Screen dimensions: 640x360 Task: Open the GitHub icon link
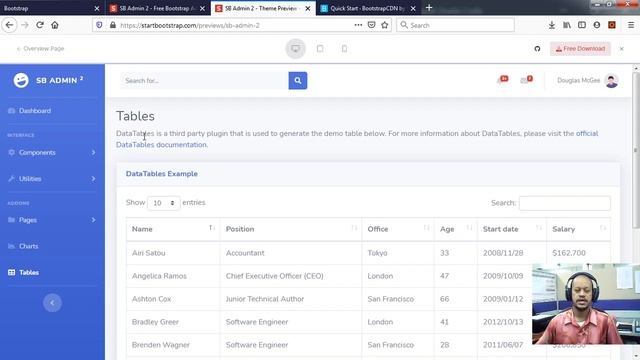tap(537, 49)
